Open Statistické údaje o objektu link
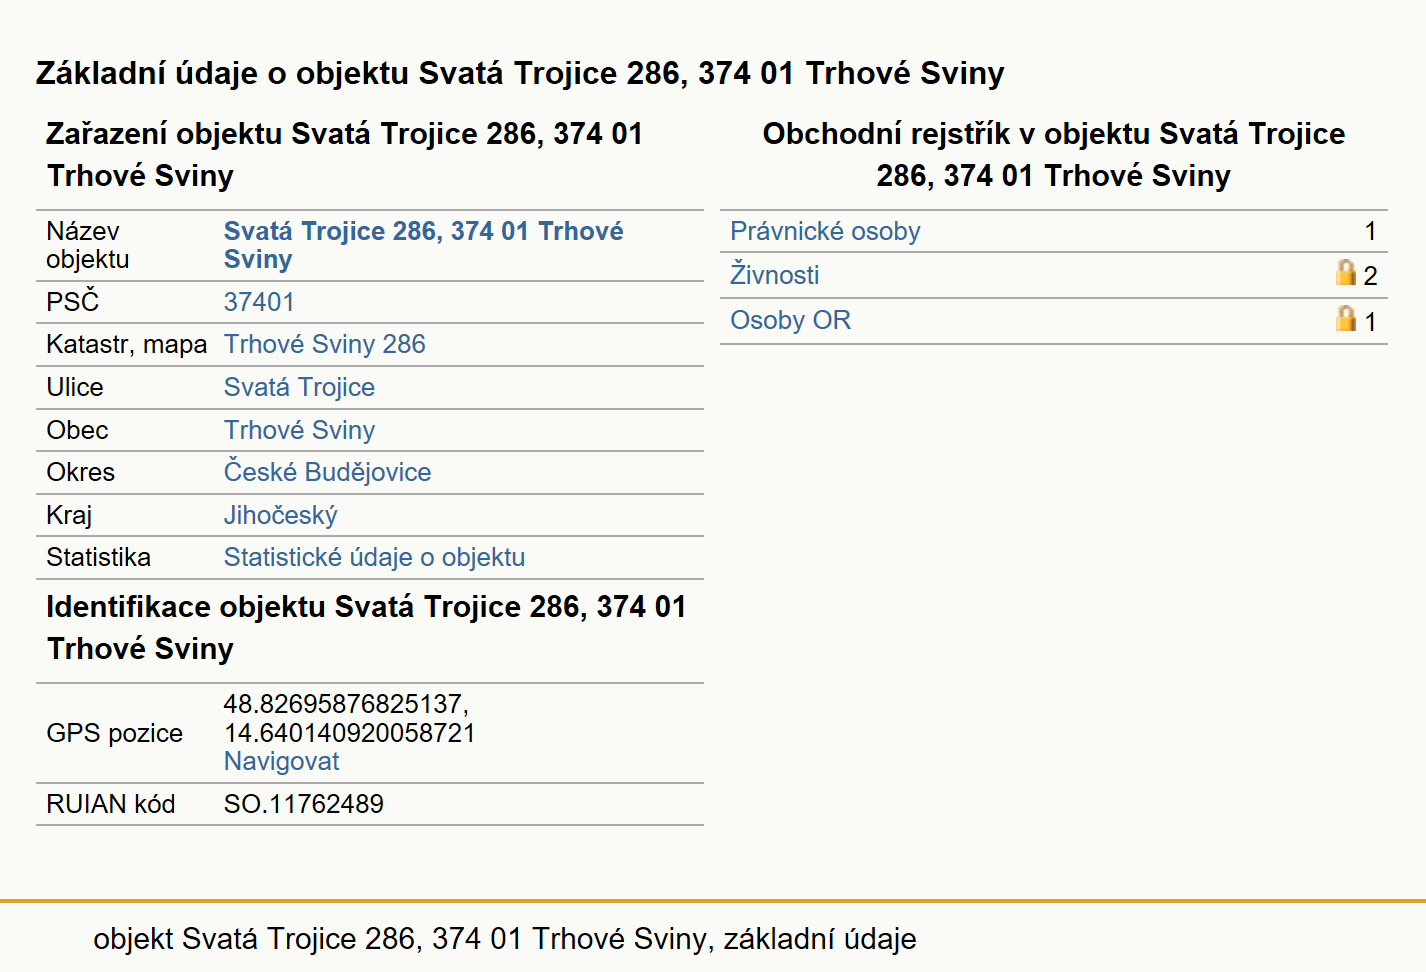This screenshot has height=972, width=1426. 374,557
